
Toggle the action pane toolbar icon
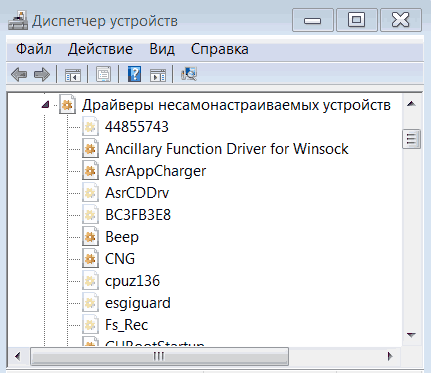(158, 74)
